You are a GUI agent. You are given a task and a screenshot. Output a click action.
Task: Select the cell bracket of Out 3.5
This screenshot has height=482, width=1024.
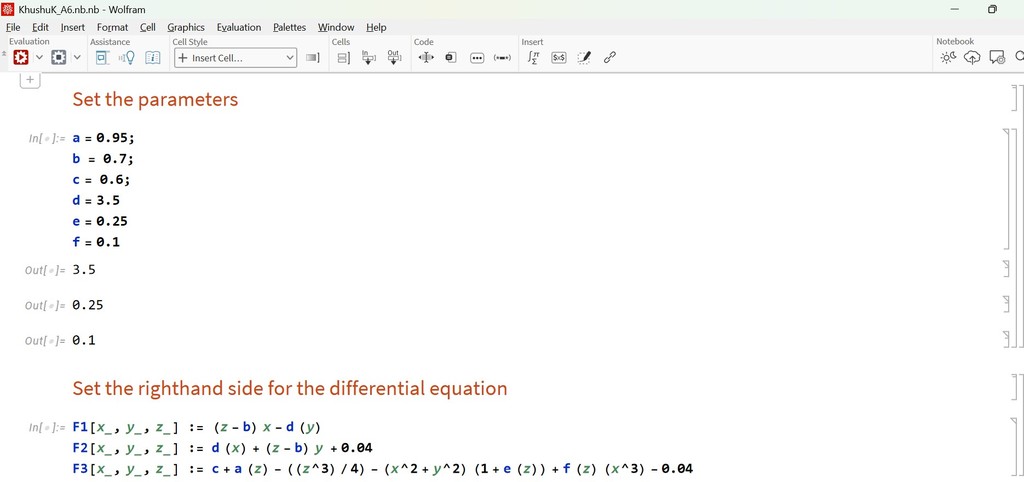[1005, 269]
